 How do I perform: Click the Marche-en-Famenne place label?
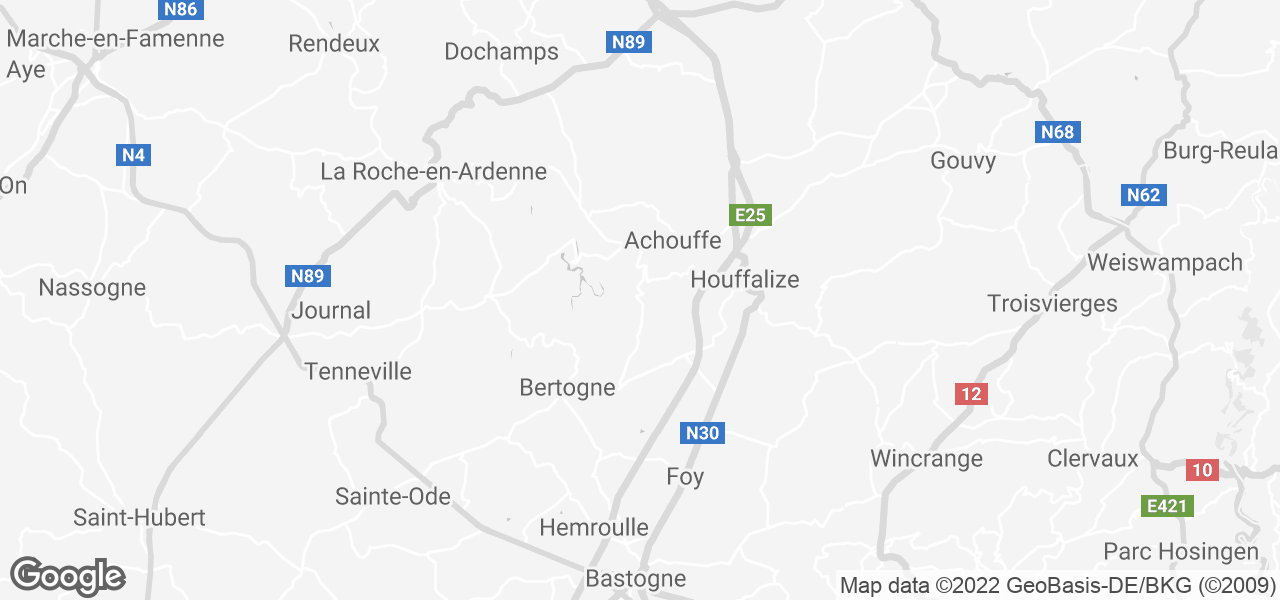click(x=115, y=39)
